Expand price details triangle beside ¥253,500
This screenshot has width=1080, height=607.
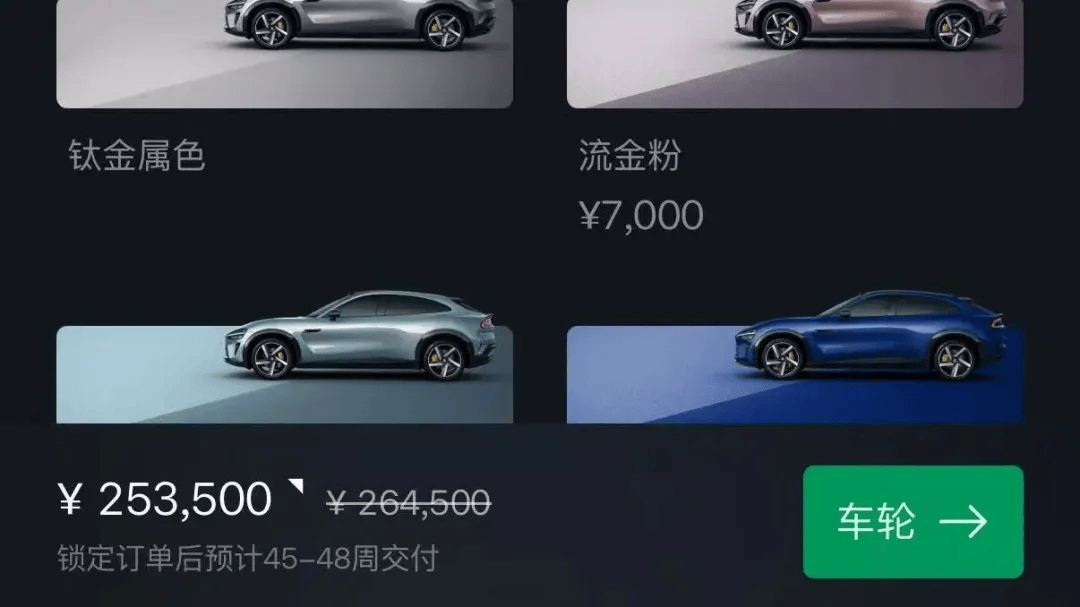point(296,486)
